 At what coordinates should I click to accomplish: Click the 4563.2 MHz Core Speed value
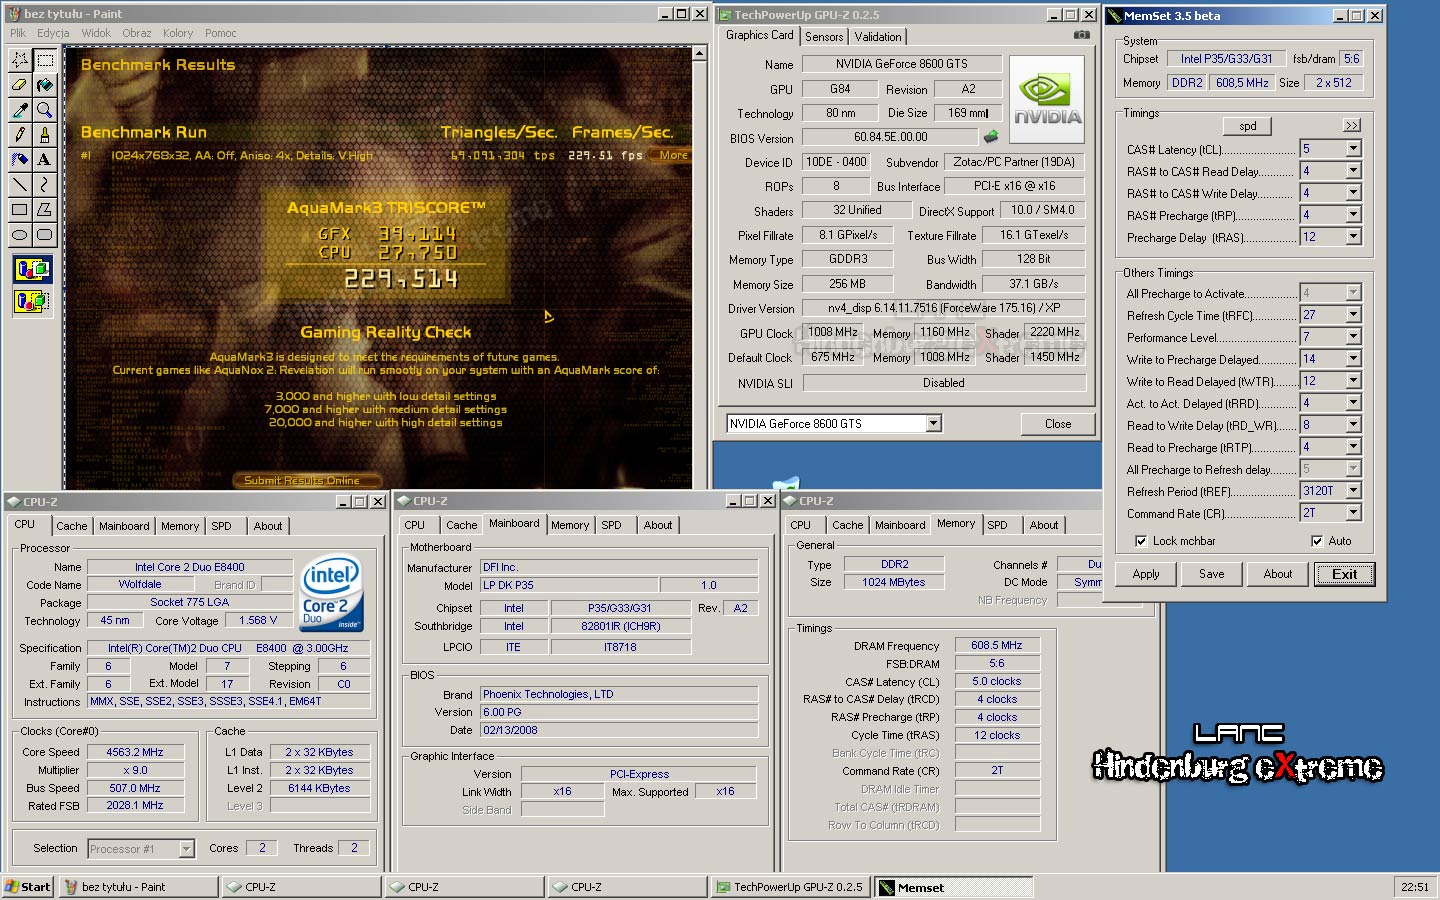coord(135,752)
